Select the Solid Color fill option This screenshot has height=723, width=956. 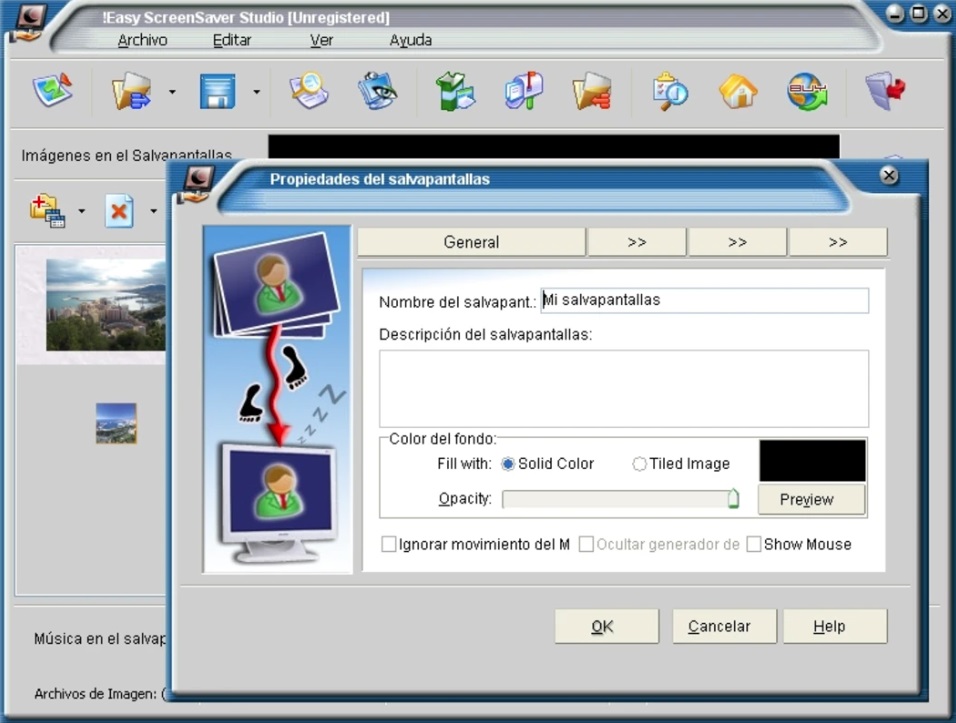[x=508, y=464]
